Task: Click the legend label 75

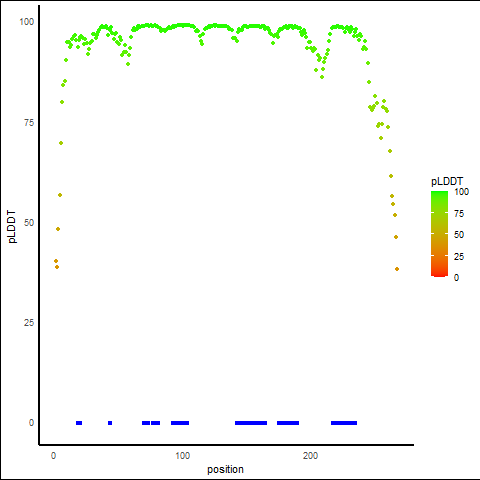Action: point(459,214)
